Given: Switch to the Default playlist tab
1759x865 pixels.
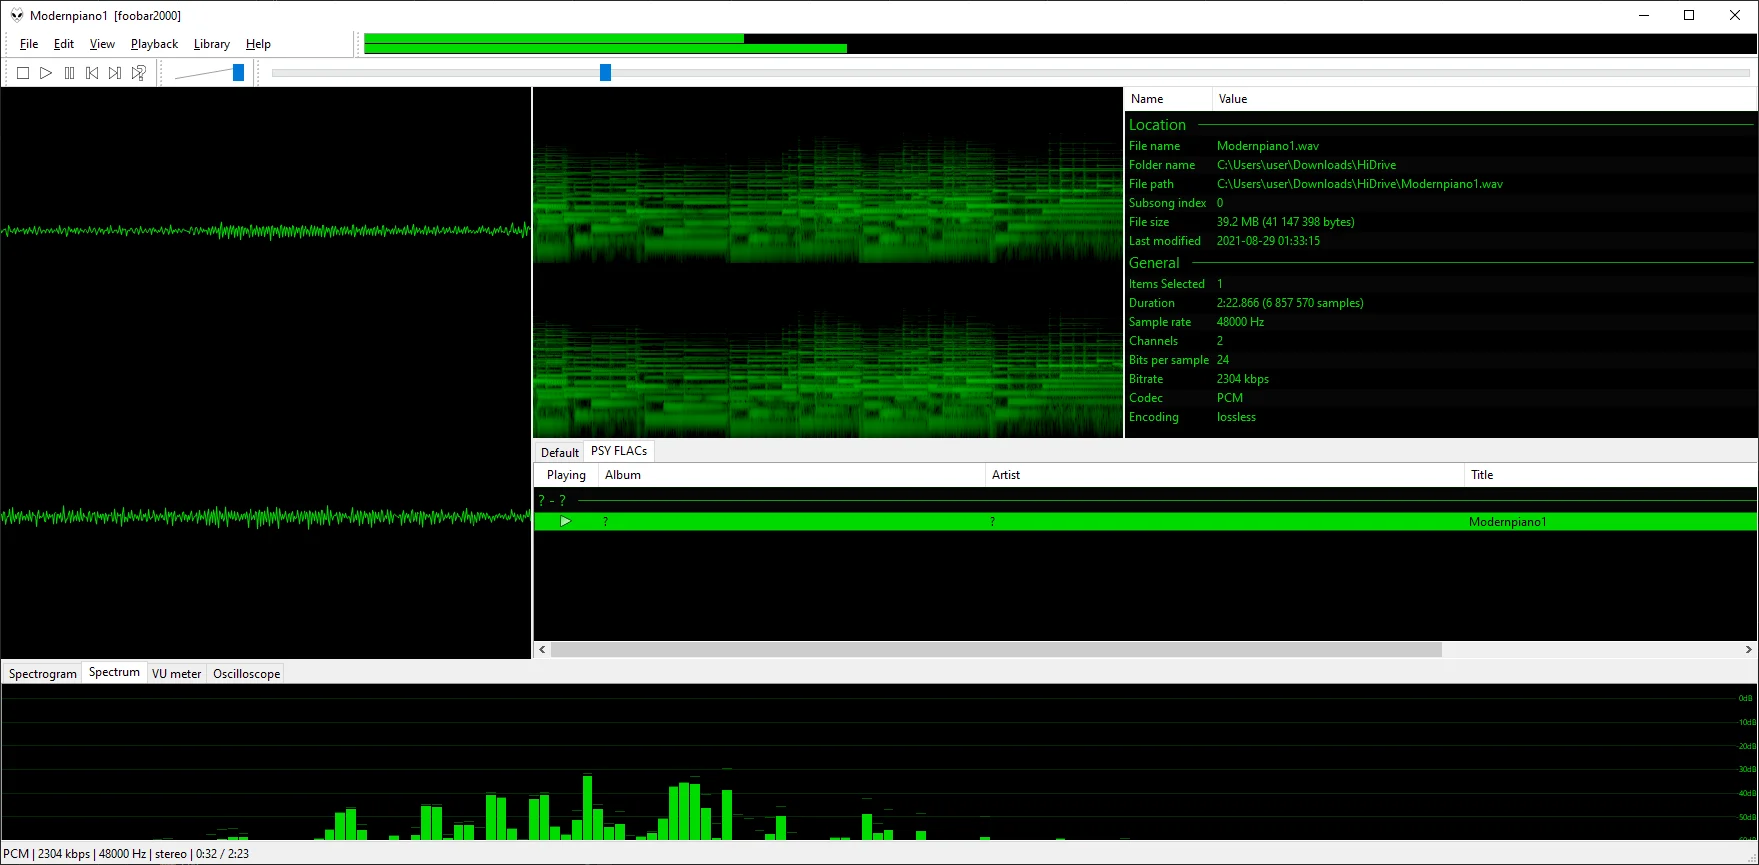Looking at the screenshot, I should click(x=560, y=452).
